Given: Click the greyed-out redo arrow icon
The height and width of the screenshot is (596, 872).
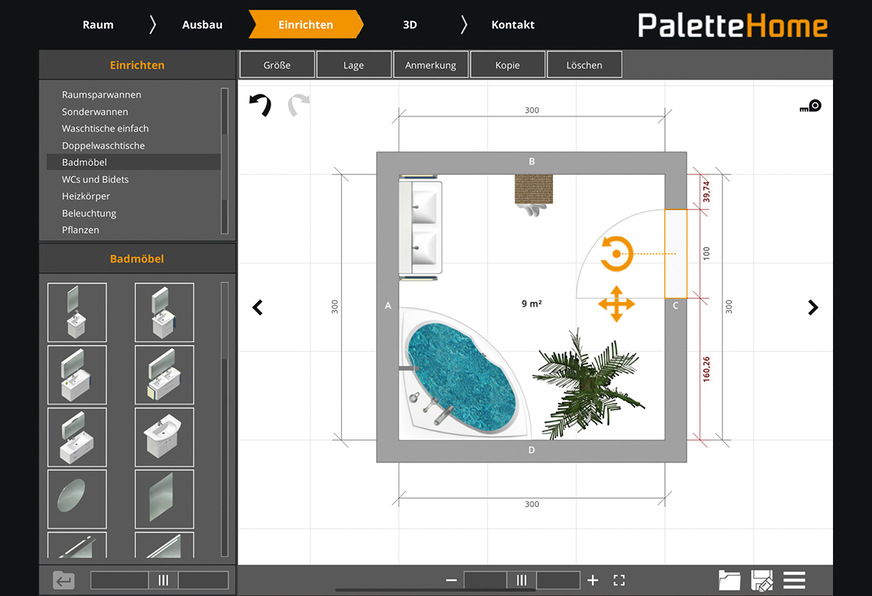Looking at the screenshot, I should point(298,105).
